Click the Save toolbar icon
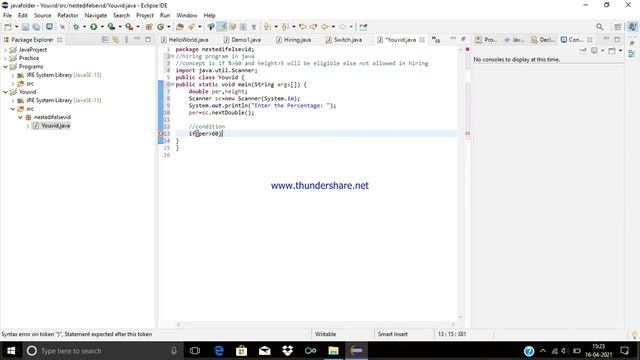Viewport: 640px width, 360px height. 25,27
